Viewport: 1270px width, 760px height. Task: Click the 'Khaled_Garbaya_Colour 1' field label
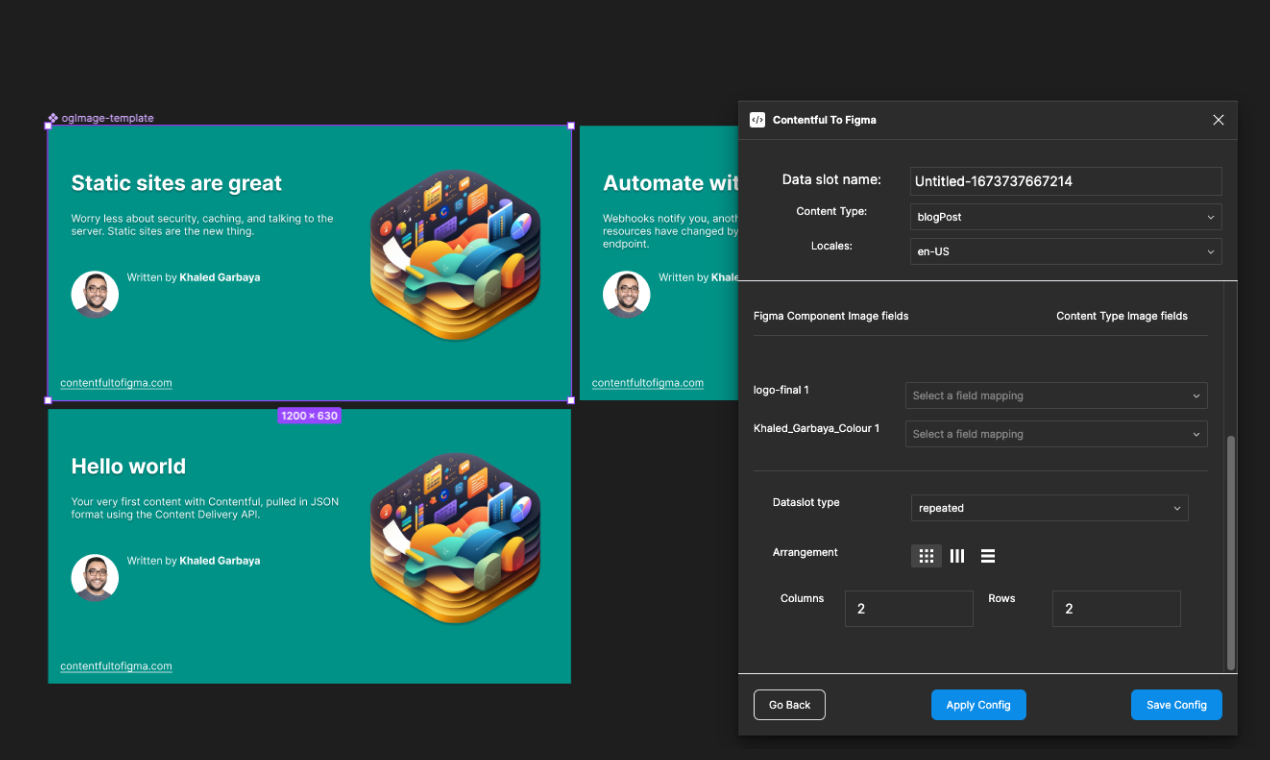[817, 428]
